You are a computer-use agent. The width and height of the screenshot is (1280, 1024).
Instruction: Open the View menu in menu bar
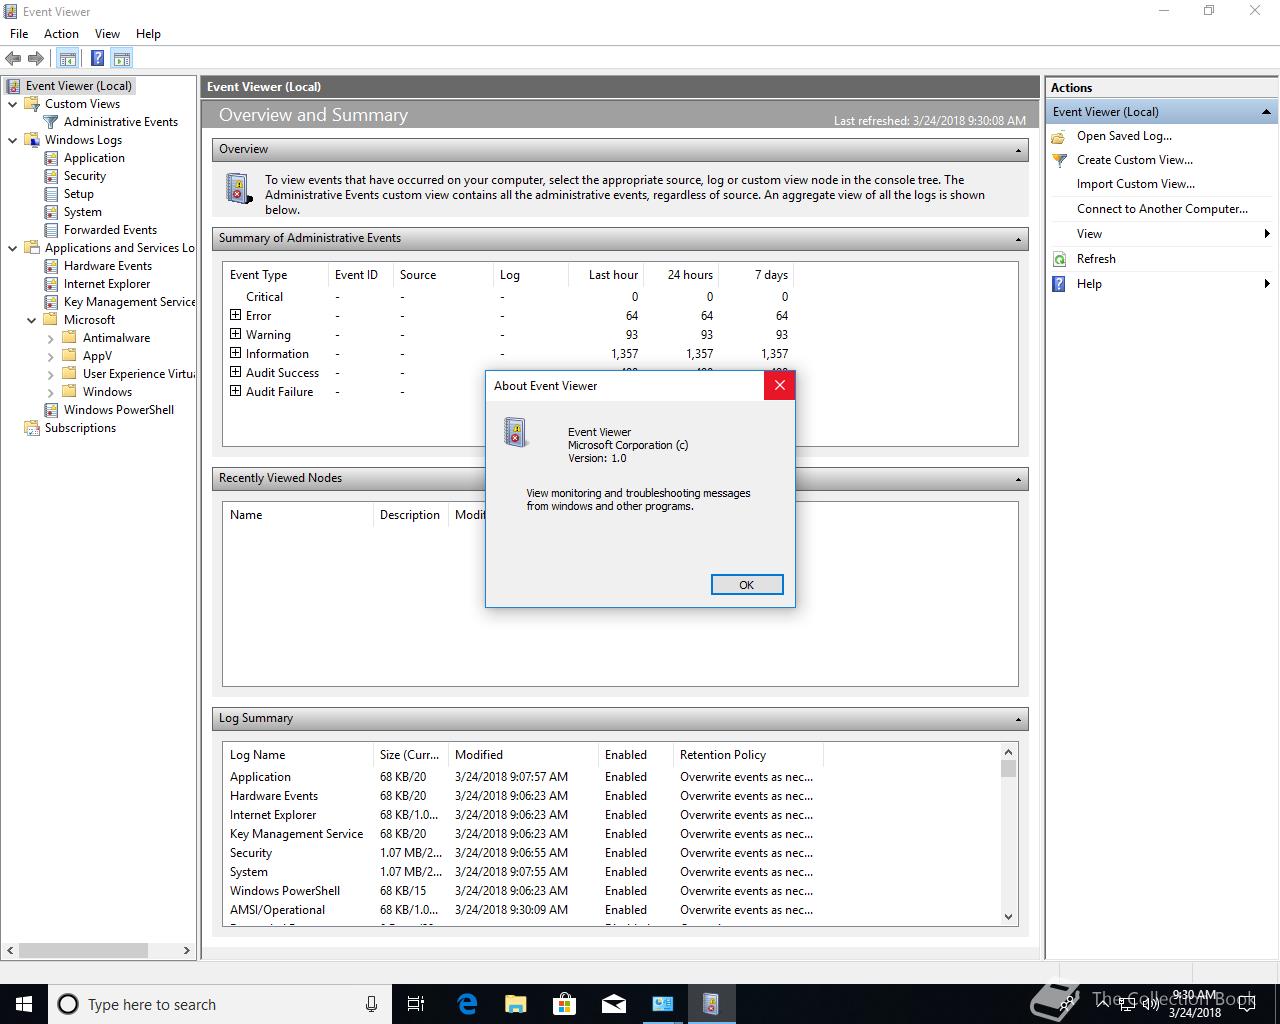pyautogui.click(x=107, y=34)
